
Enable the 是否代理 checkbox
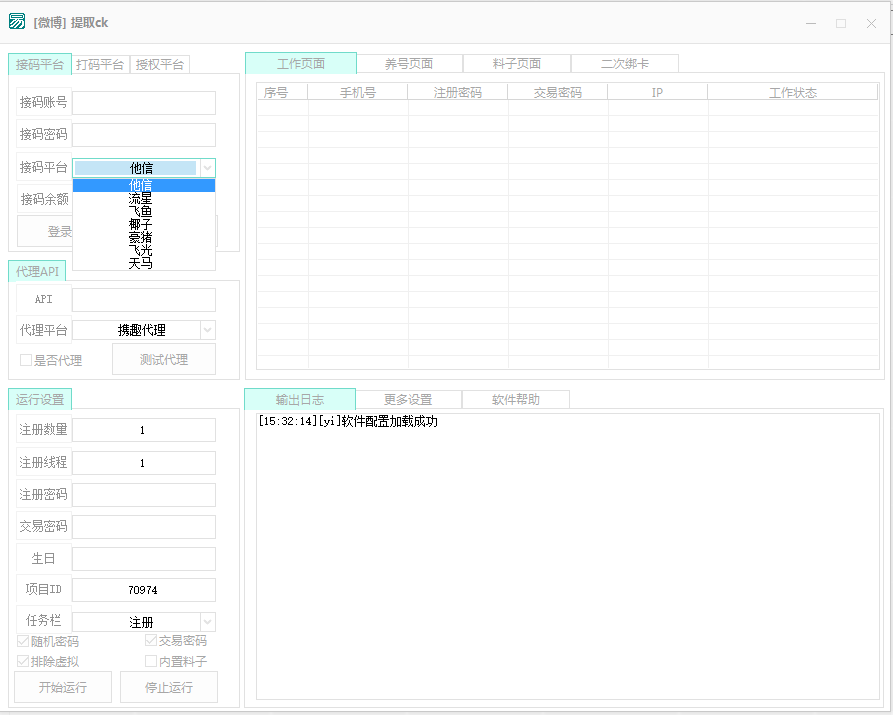[x=27, y=360]
